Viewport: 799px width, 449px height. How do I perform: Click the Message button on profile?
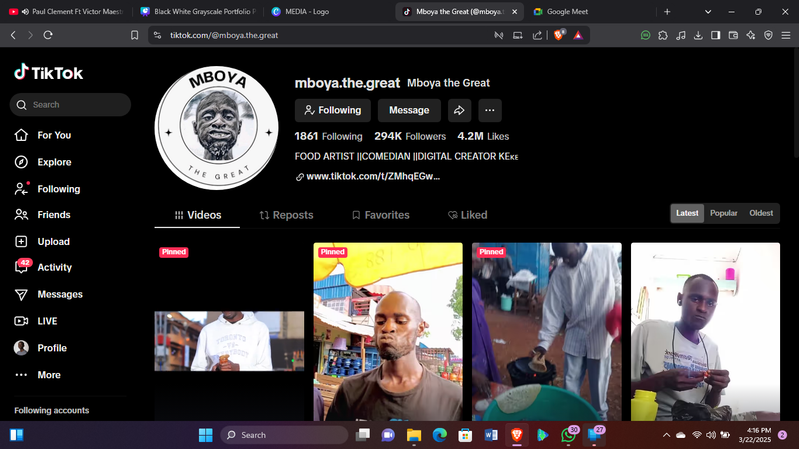[409, 110]
